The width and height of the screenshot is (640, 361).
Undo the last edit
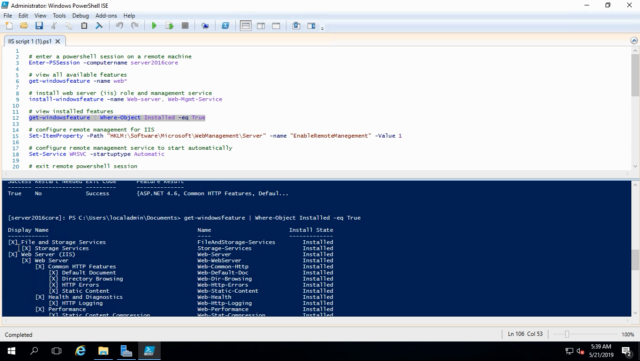[x=119, y=26]
